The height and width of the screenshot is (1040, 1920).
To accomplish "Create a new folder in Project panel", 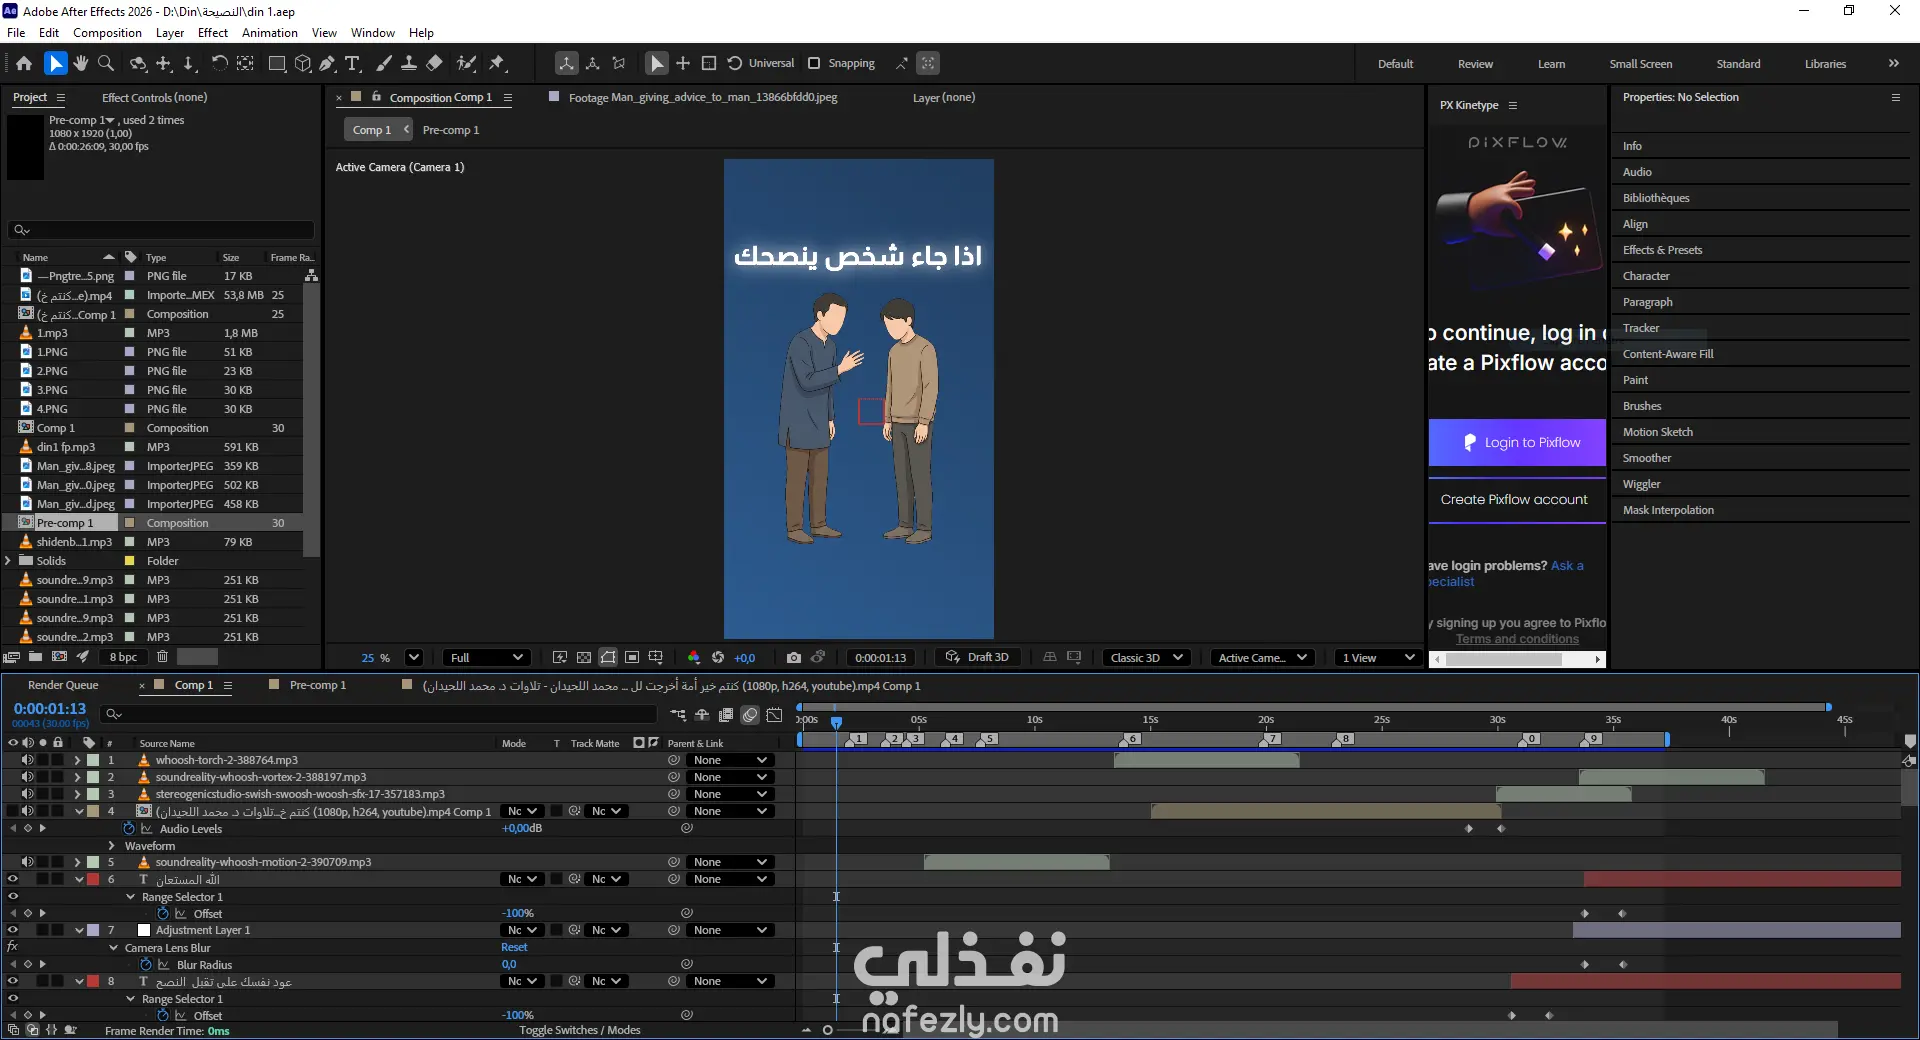I will (x=35, y=657).
